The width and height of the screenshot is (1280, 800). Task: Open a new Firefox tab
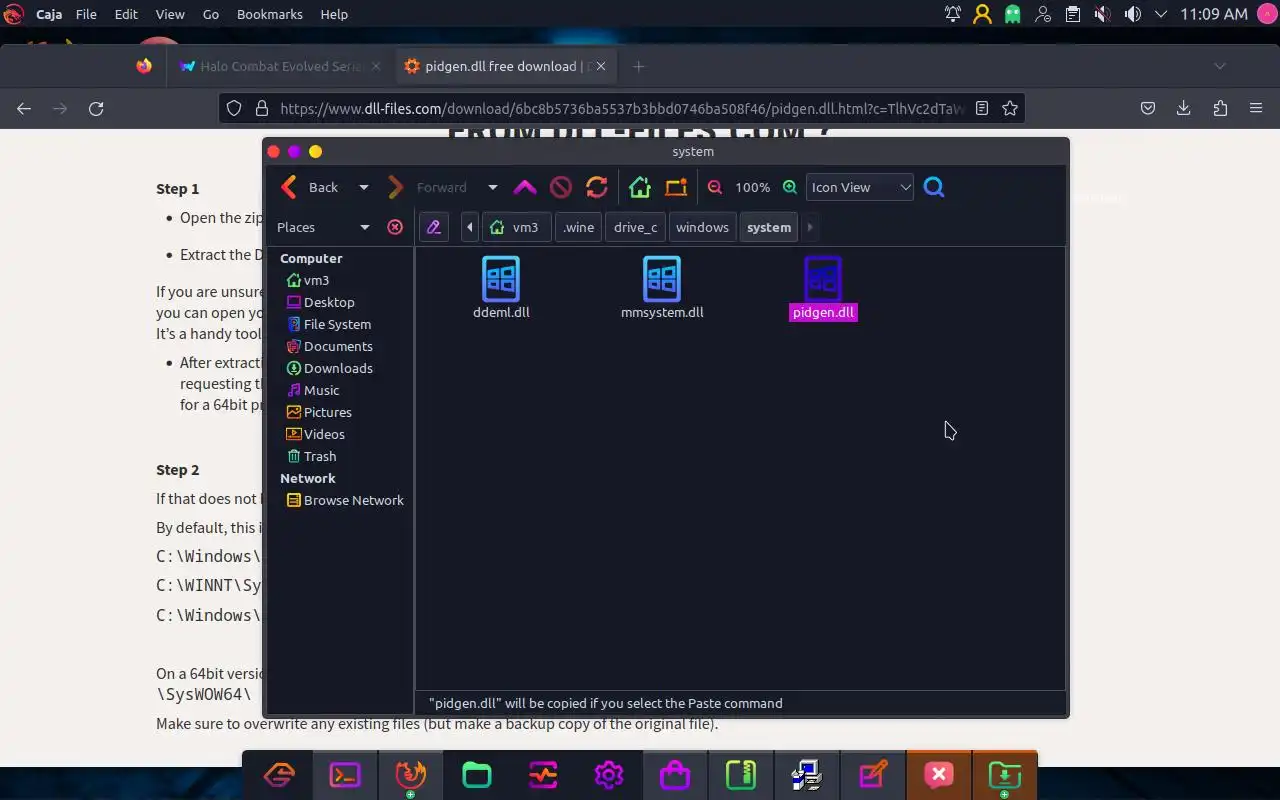[639, 66]
